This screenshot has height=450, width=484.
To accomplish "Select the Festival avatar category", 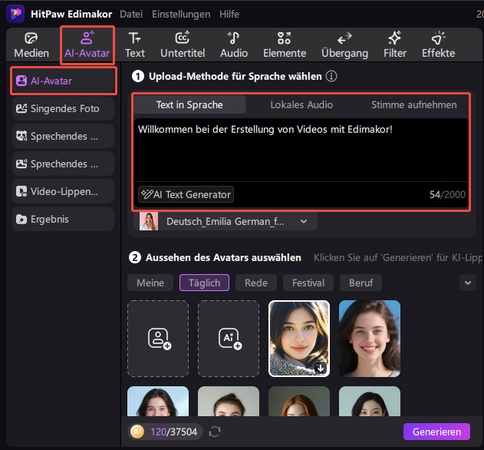I will pos(308,283).
